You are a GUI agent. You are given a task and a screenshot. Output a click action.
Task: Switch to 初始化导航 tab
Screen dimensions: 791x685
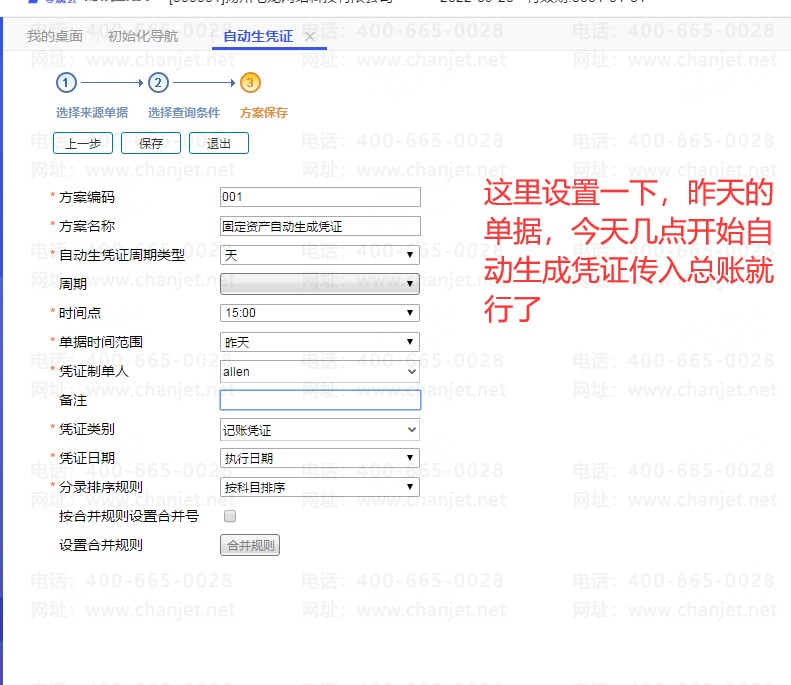pos(142,36)
